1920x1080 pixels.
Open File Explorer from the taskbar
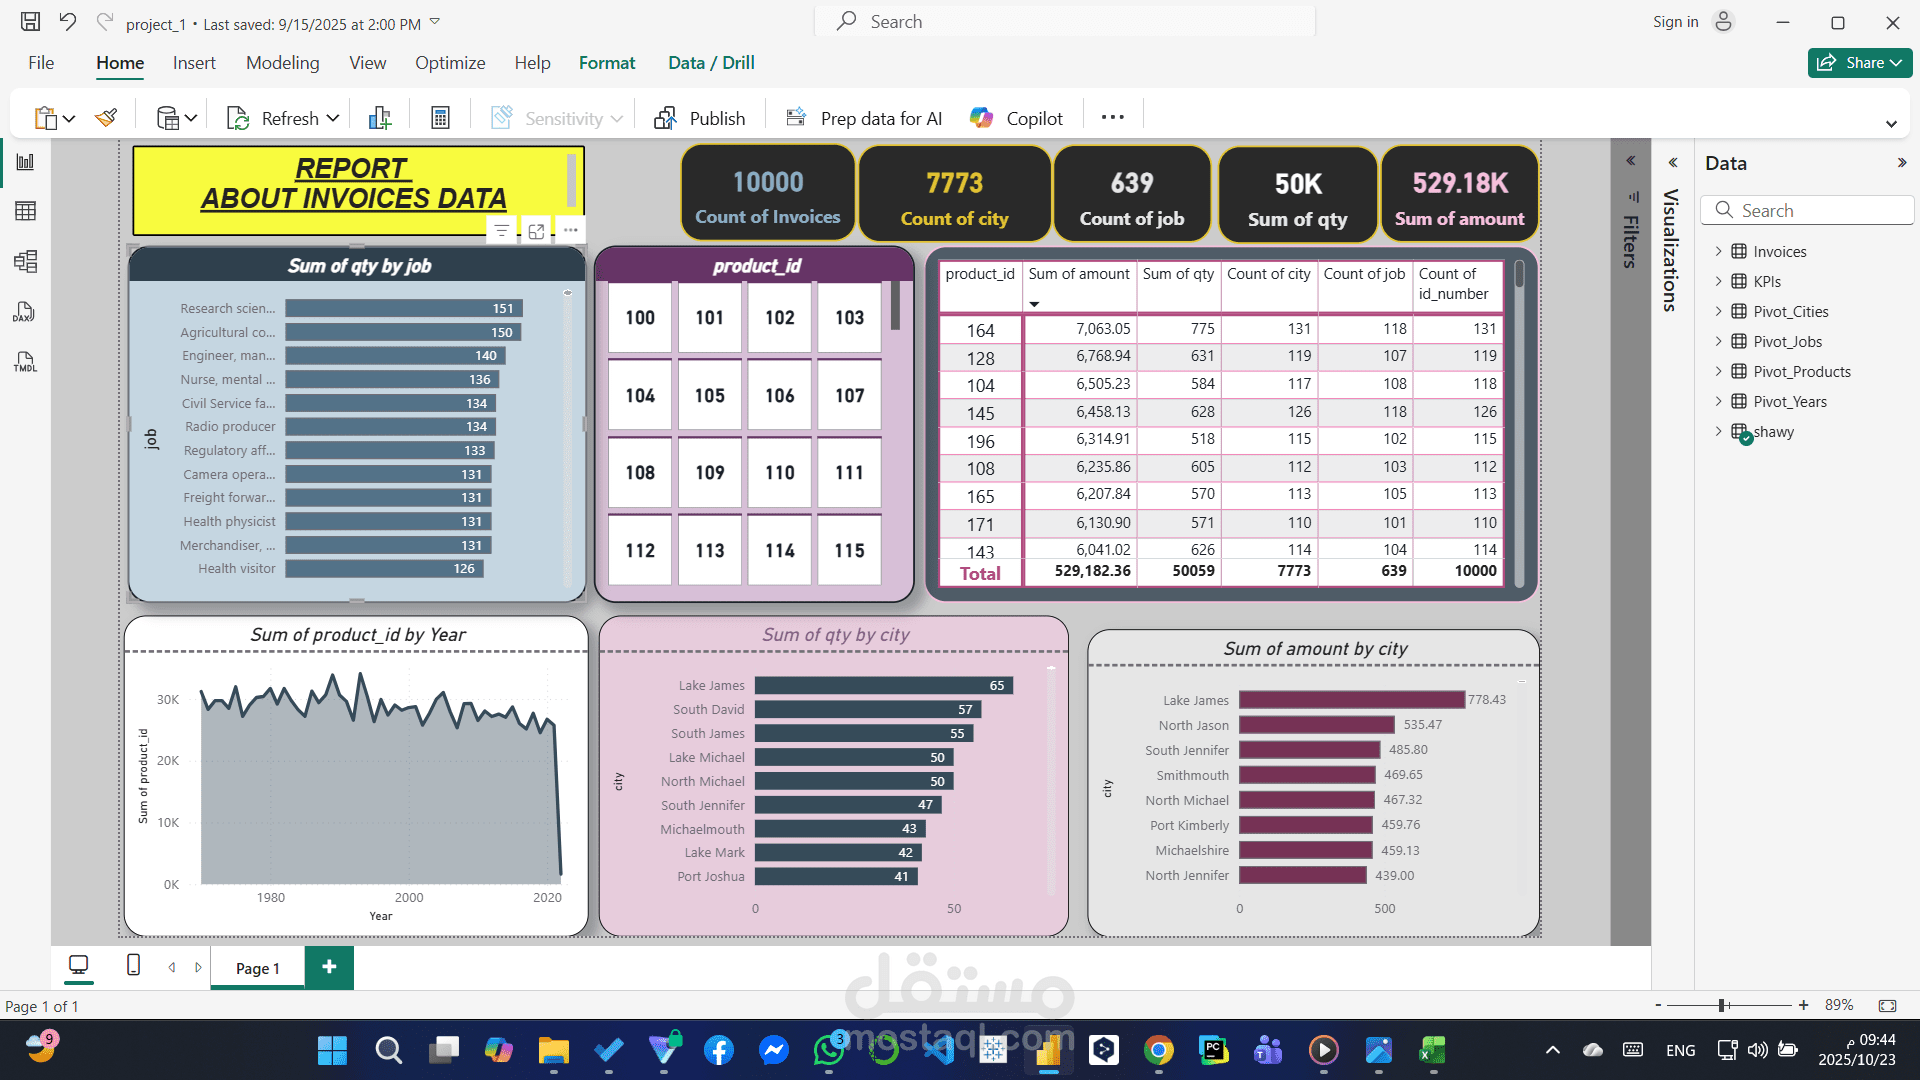(x=553, y=1050)
